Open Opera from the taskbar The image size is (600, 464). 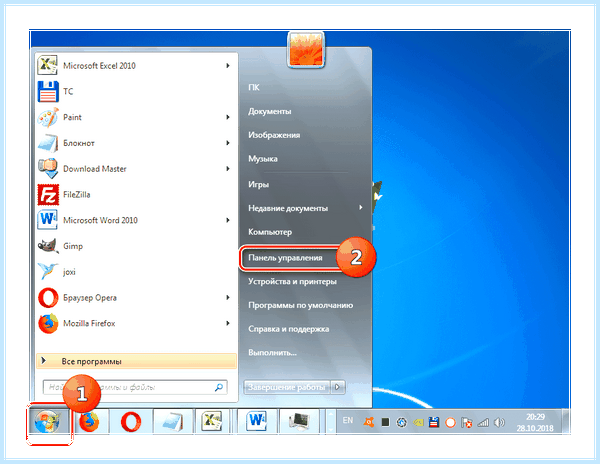(131, 422)
